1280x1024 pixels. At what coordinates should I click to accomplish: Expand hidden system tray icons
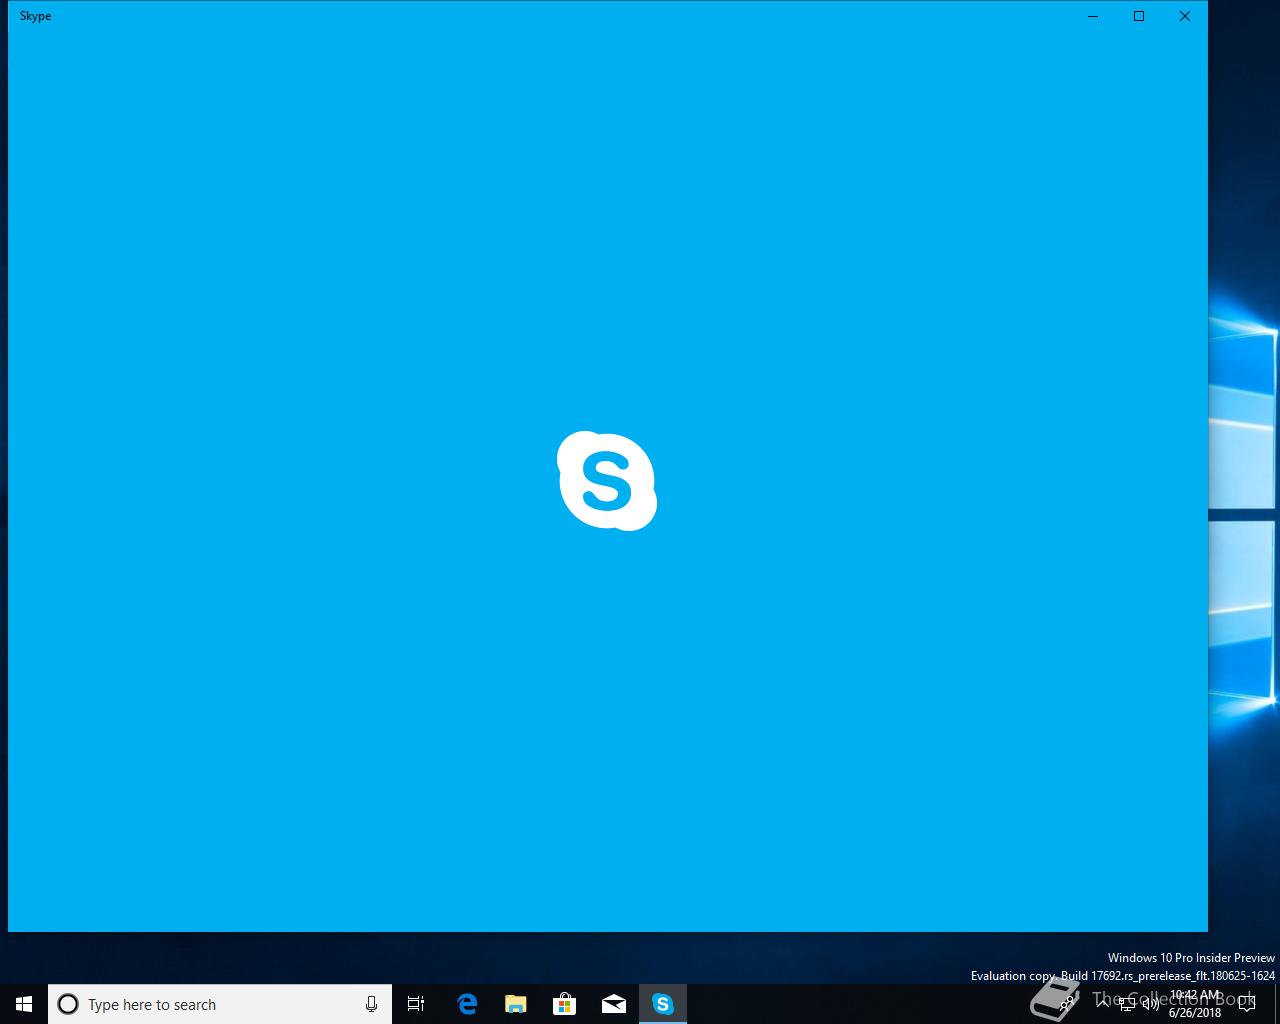point(1105,1004)
